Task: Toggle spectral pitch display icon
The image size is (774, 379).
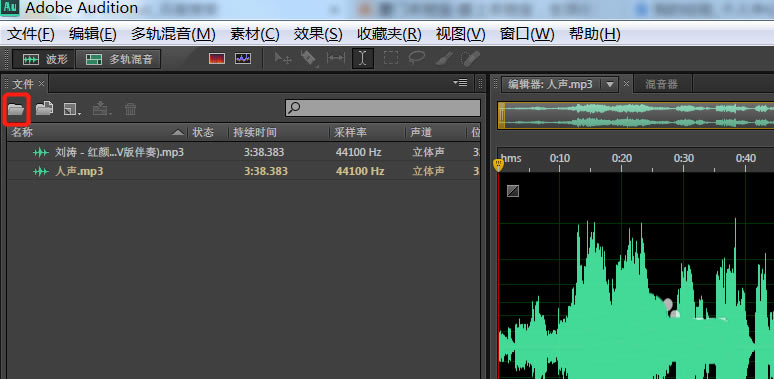Action: (x=243, y=59)
